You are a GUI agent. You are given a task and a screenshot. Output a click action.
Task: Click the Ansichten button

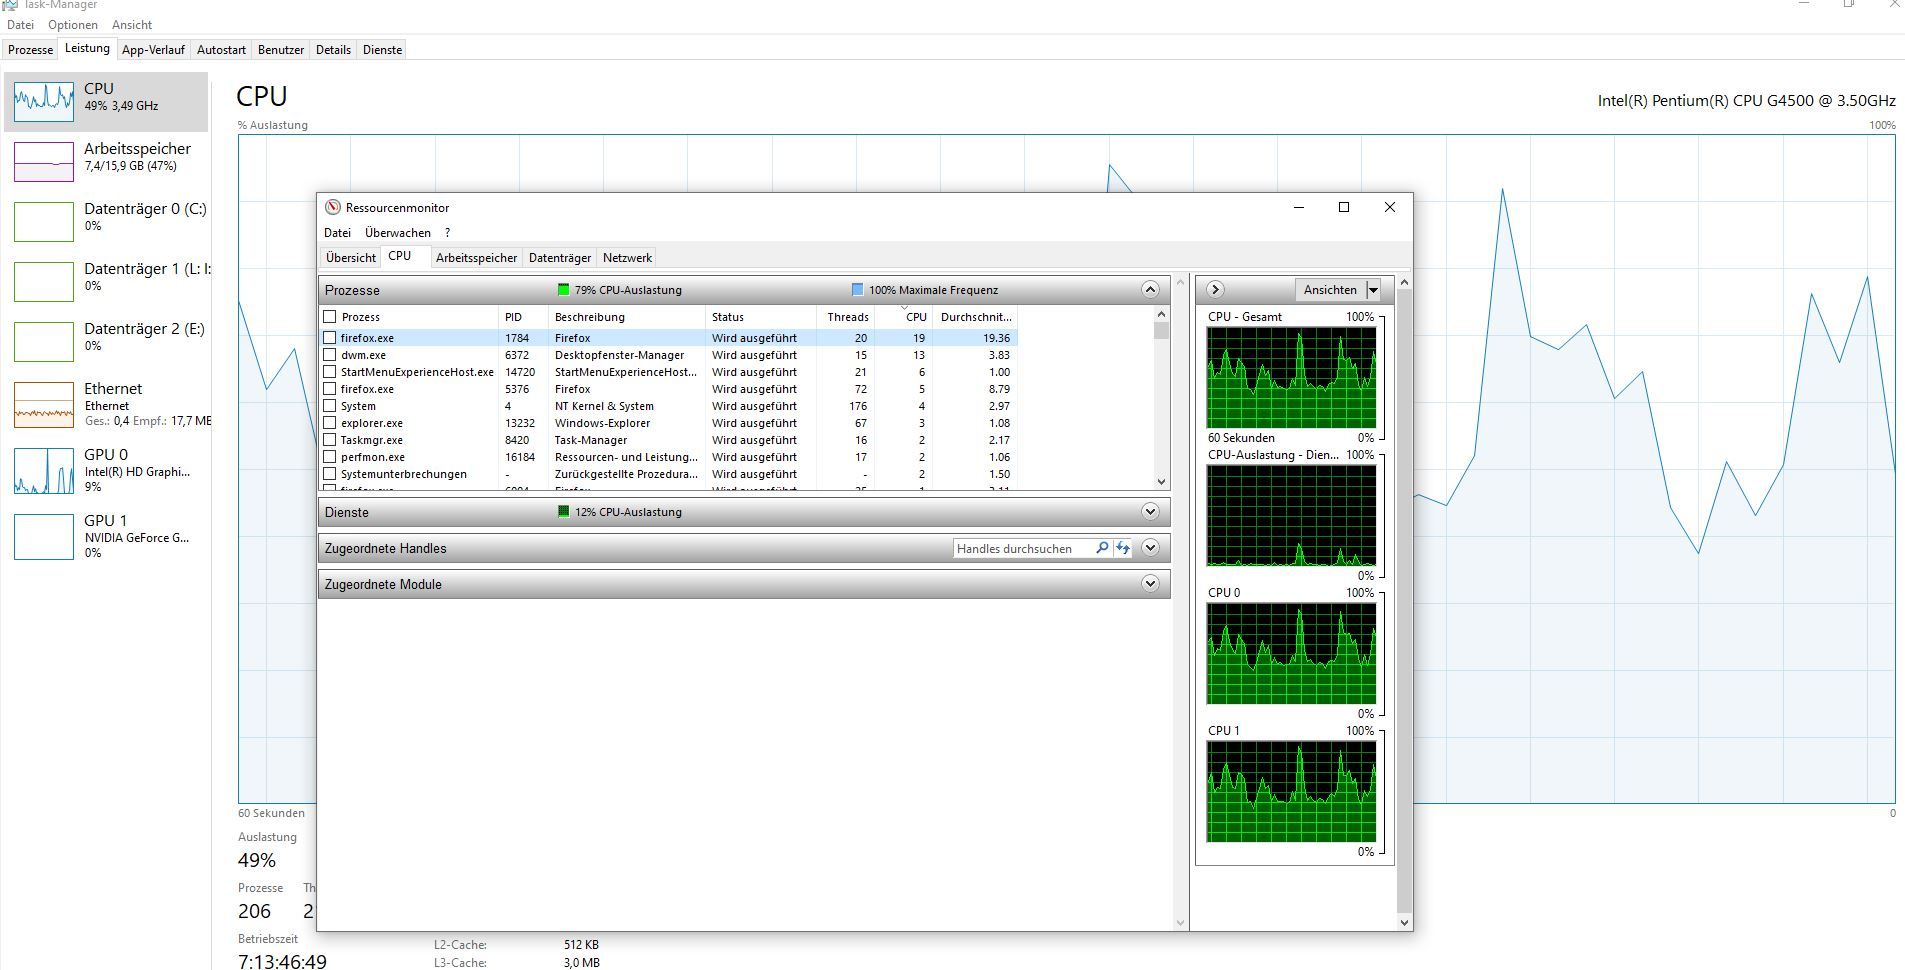coord(1330,290)
